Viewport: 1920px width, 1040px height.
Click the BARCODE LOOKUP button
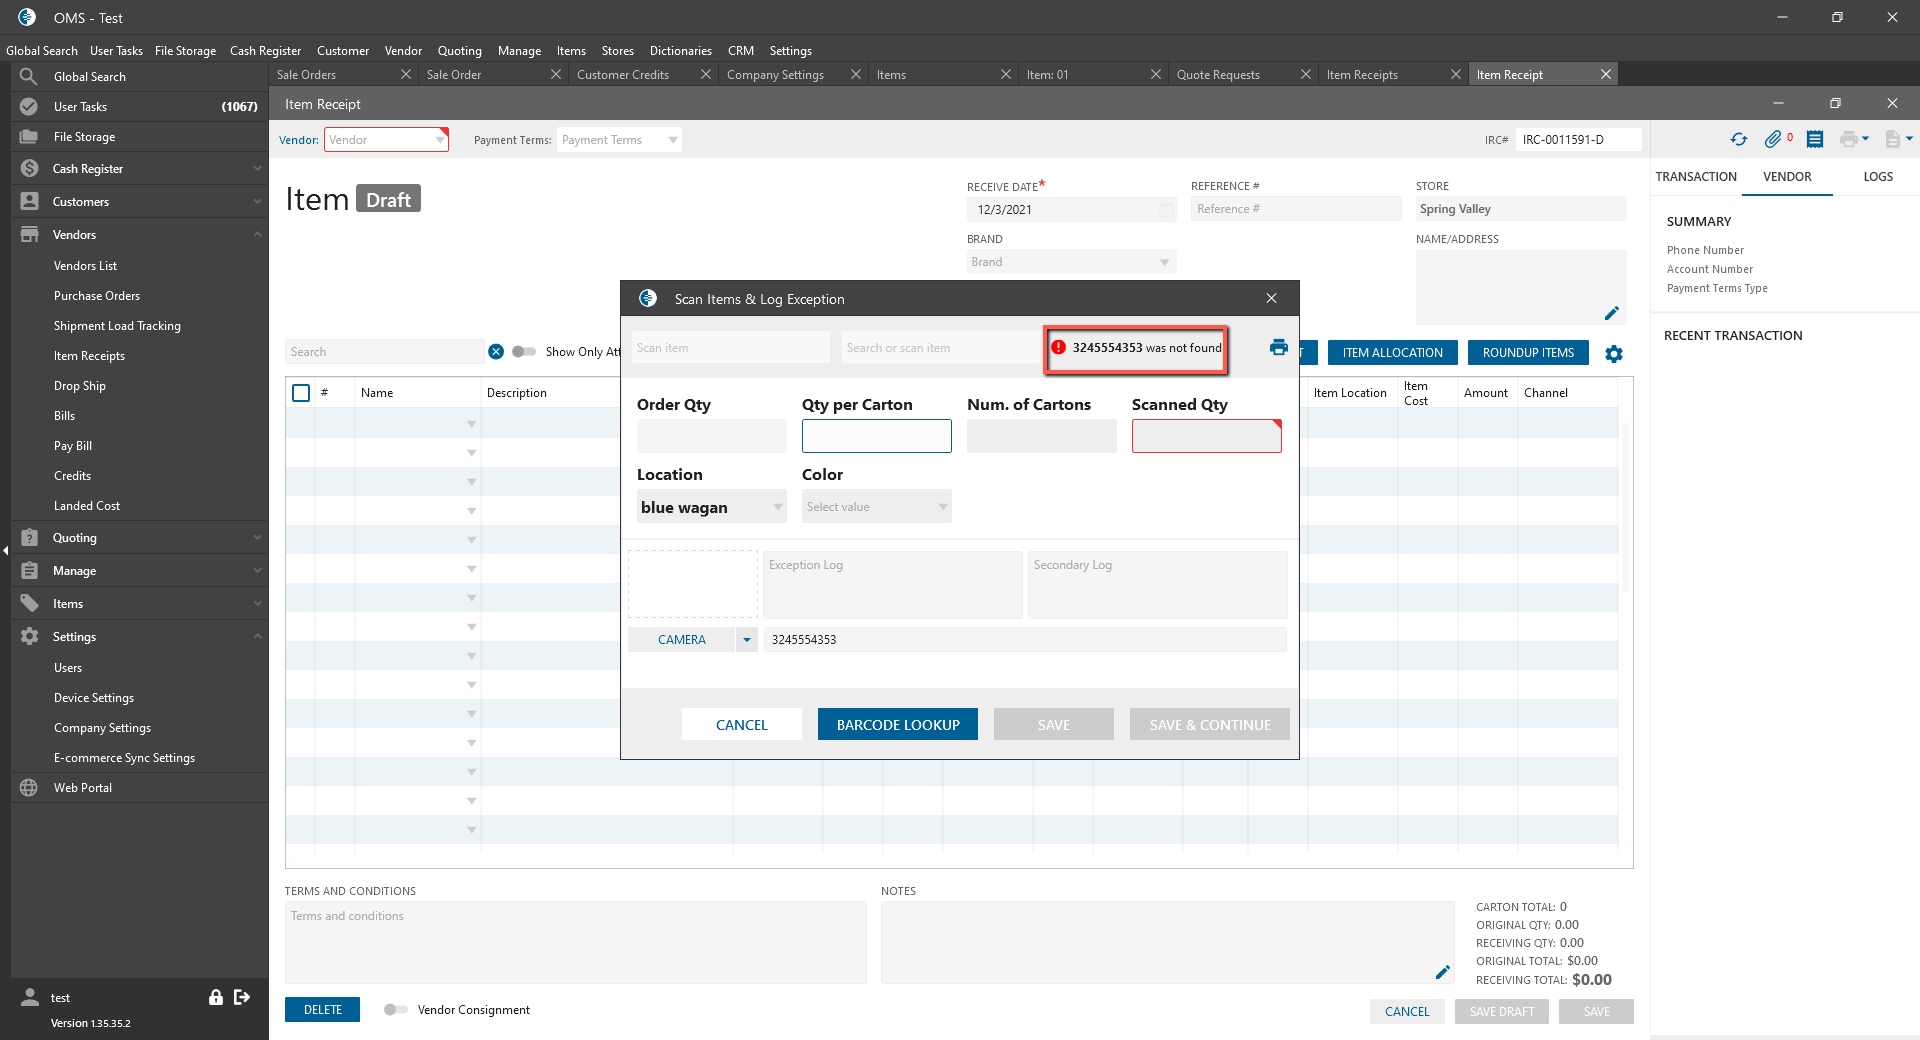coord(897,725)
